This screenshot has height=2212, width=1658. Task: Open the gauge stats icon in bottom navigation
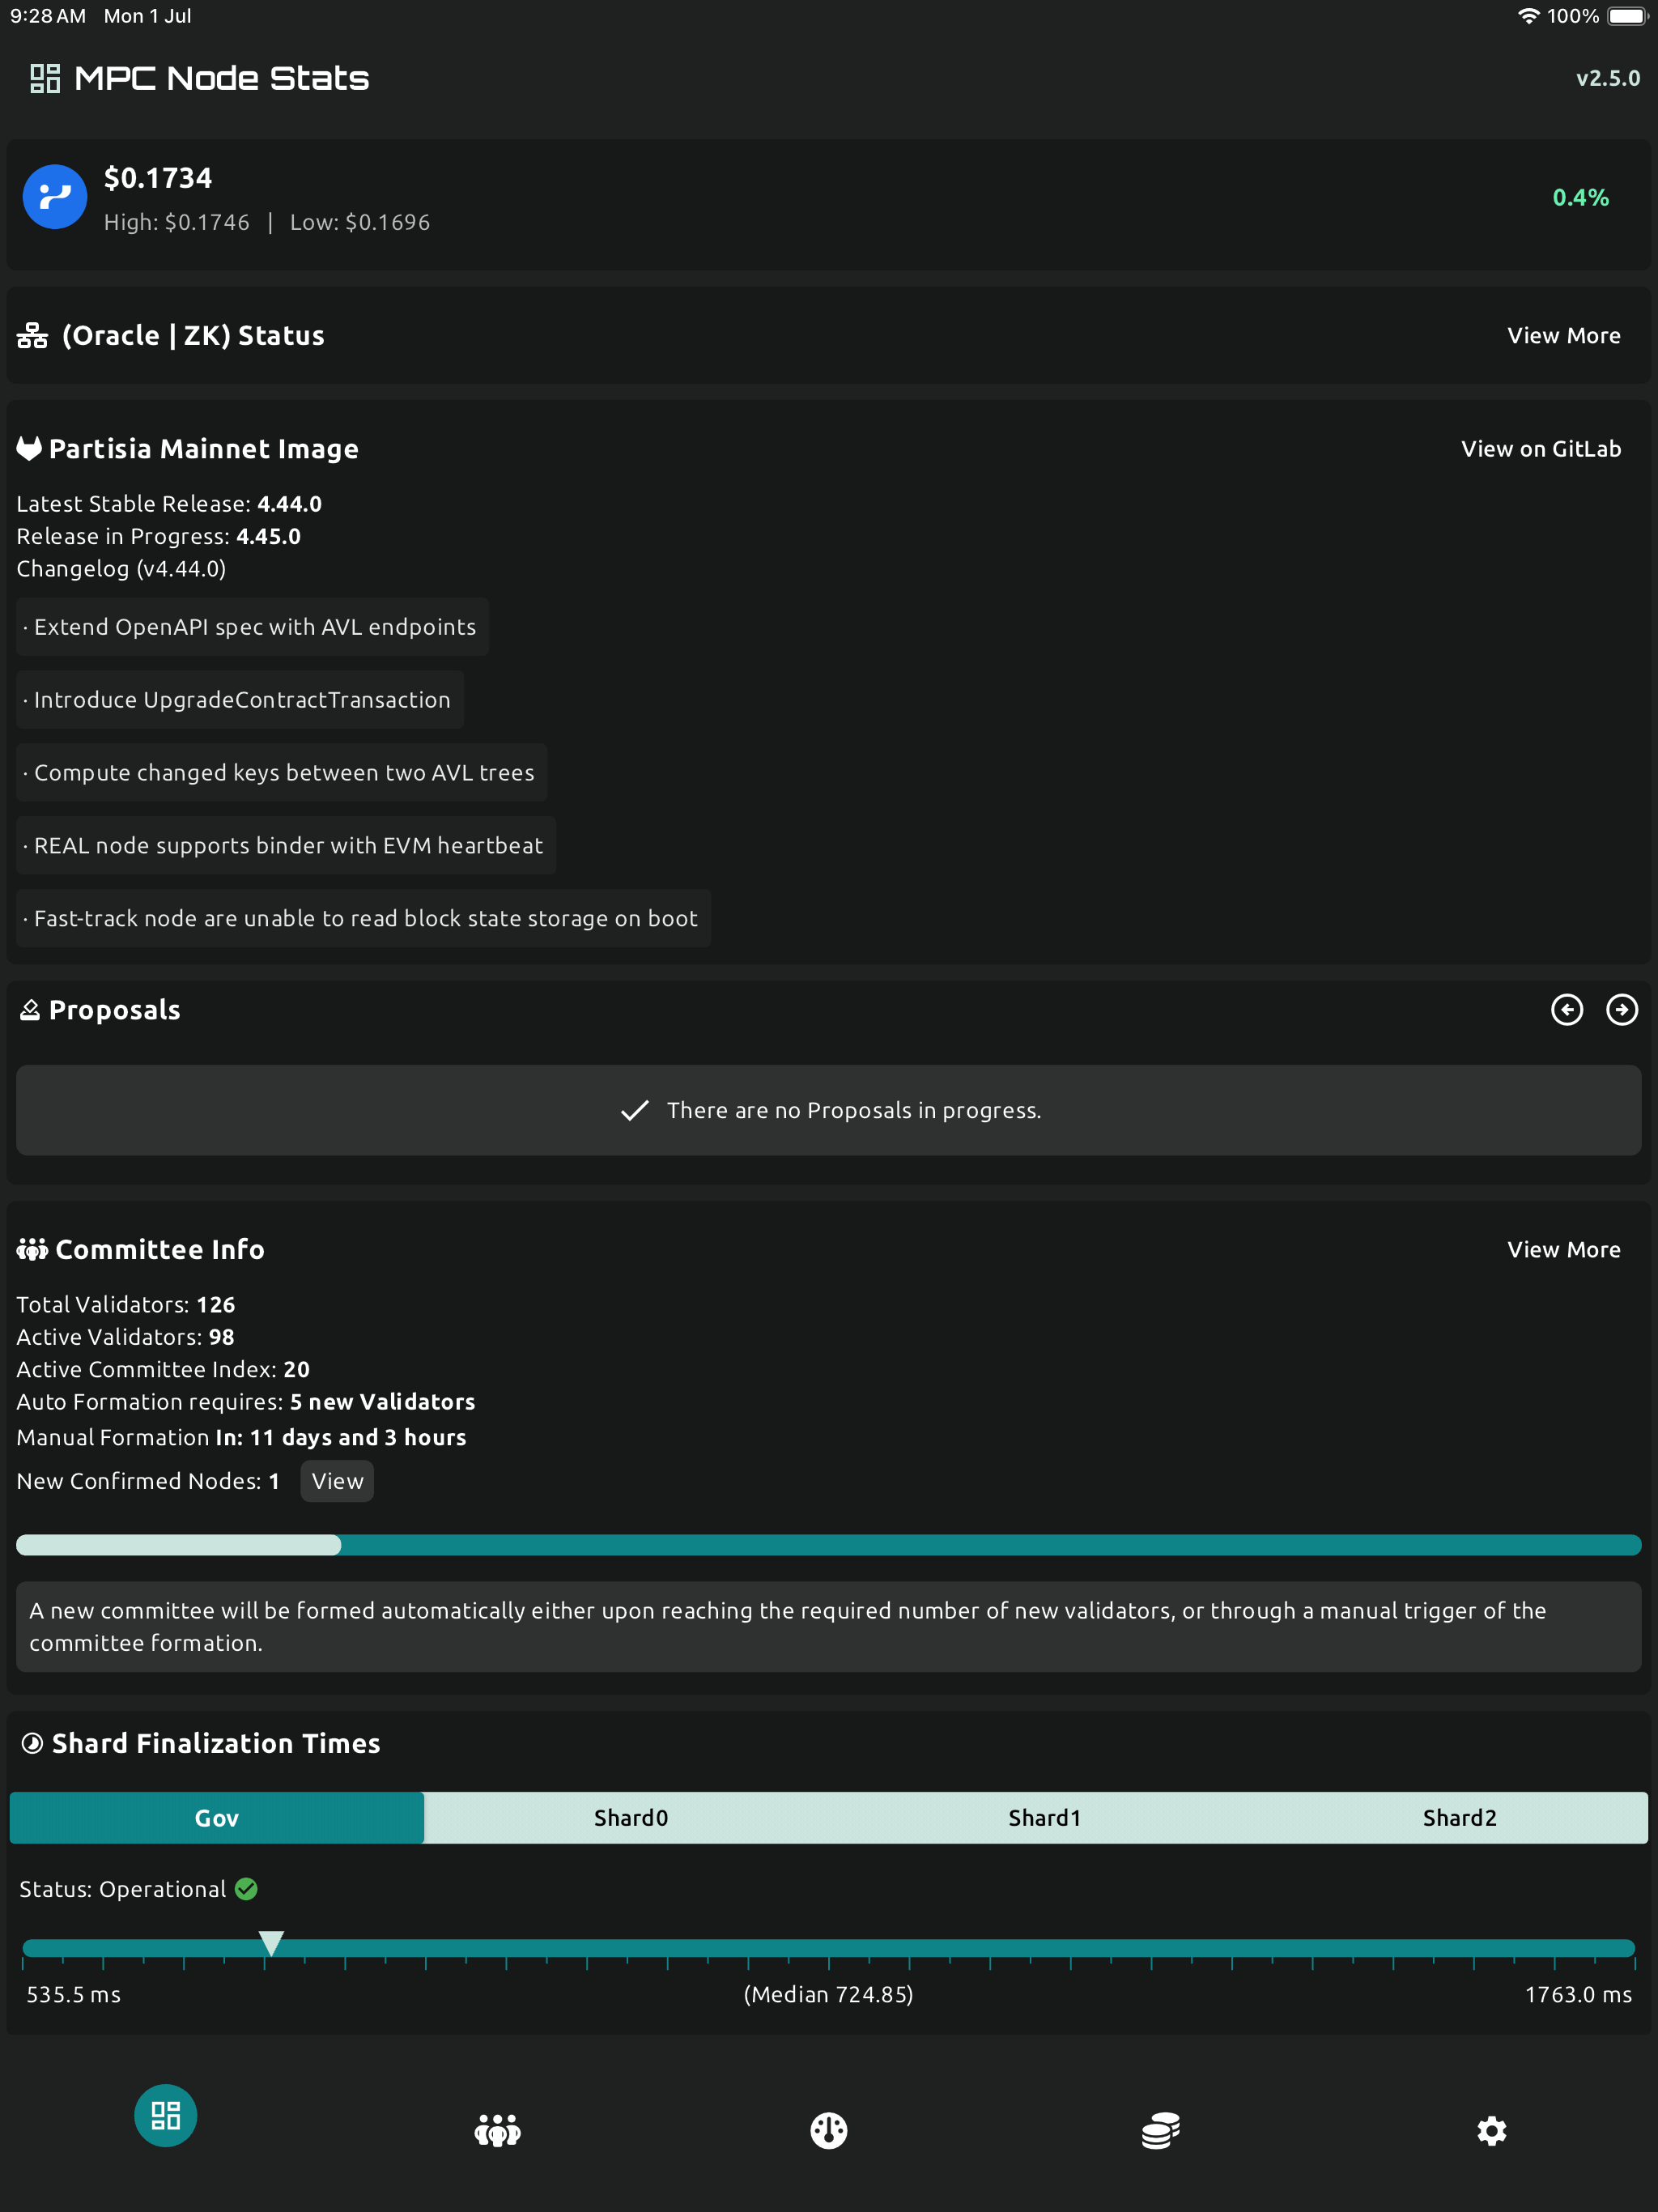(x=829, y=2131)
